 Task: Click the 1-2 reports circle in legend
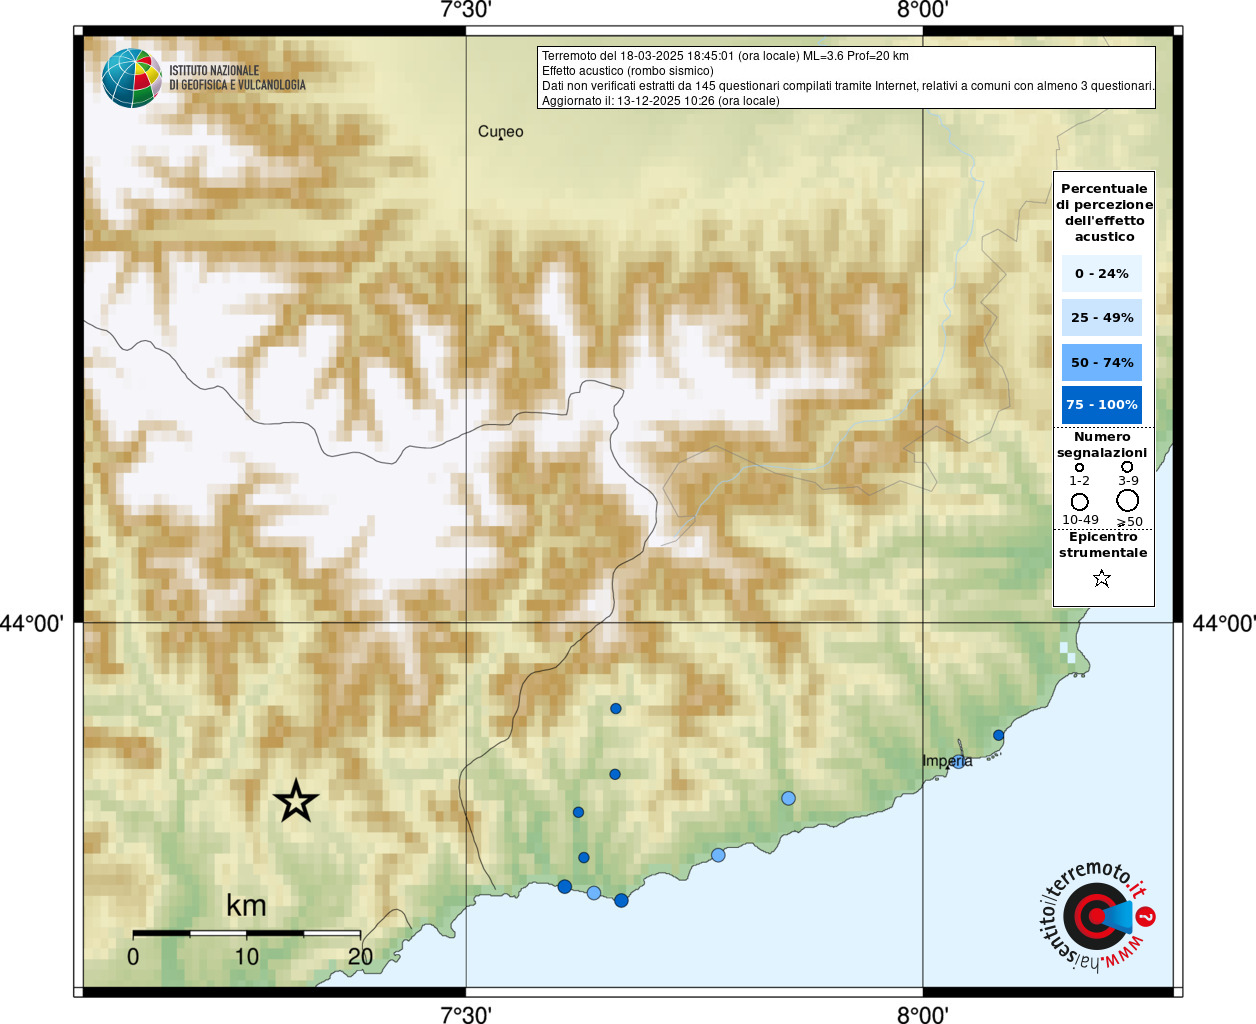[x=1079, y=467]
